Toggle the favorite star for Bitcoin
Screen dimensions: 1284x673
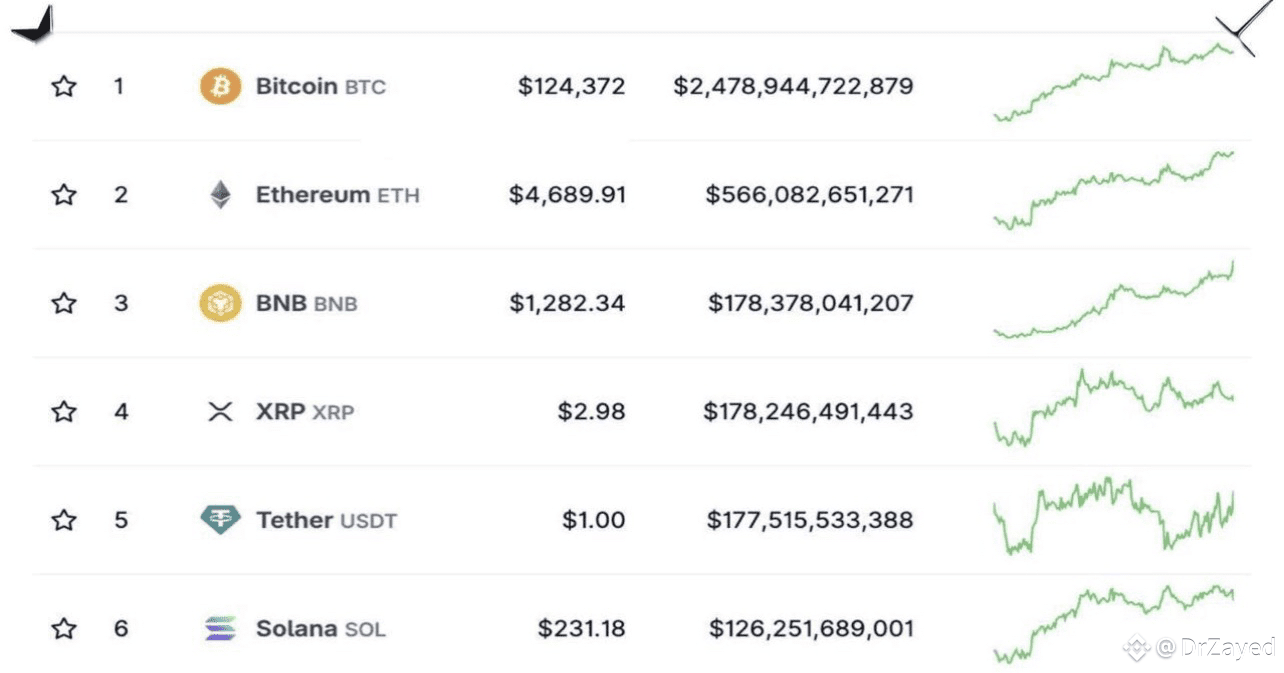pos(64,87)
